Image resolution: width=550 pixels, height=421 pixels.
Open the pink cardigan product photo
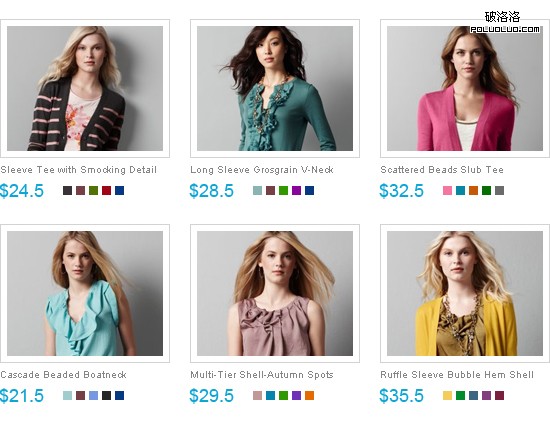465,88
